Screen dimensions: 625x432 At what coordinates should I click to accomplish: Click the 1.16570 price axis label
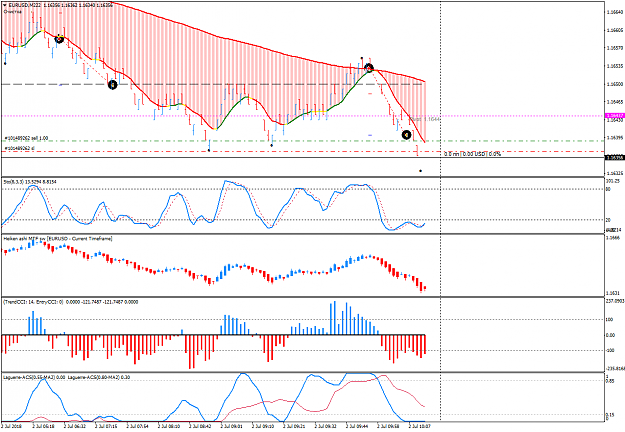tap(614, 48)
